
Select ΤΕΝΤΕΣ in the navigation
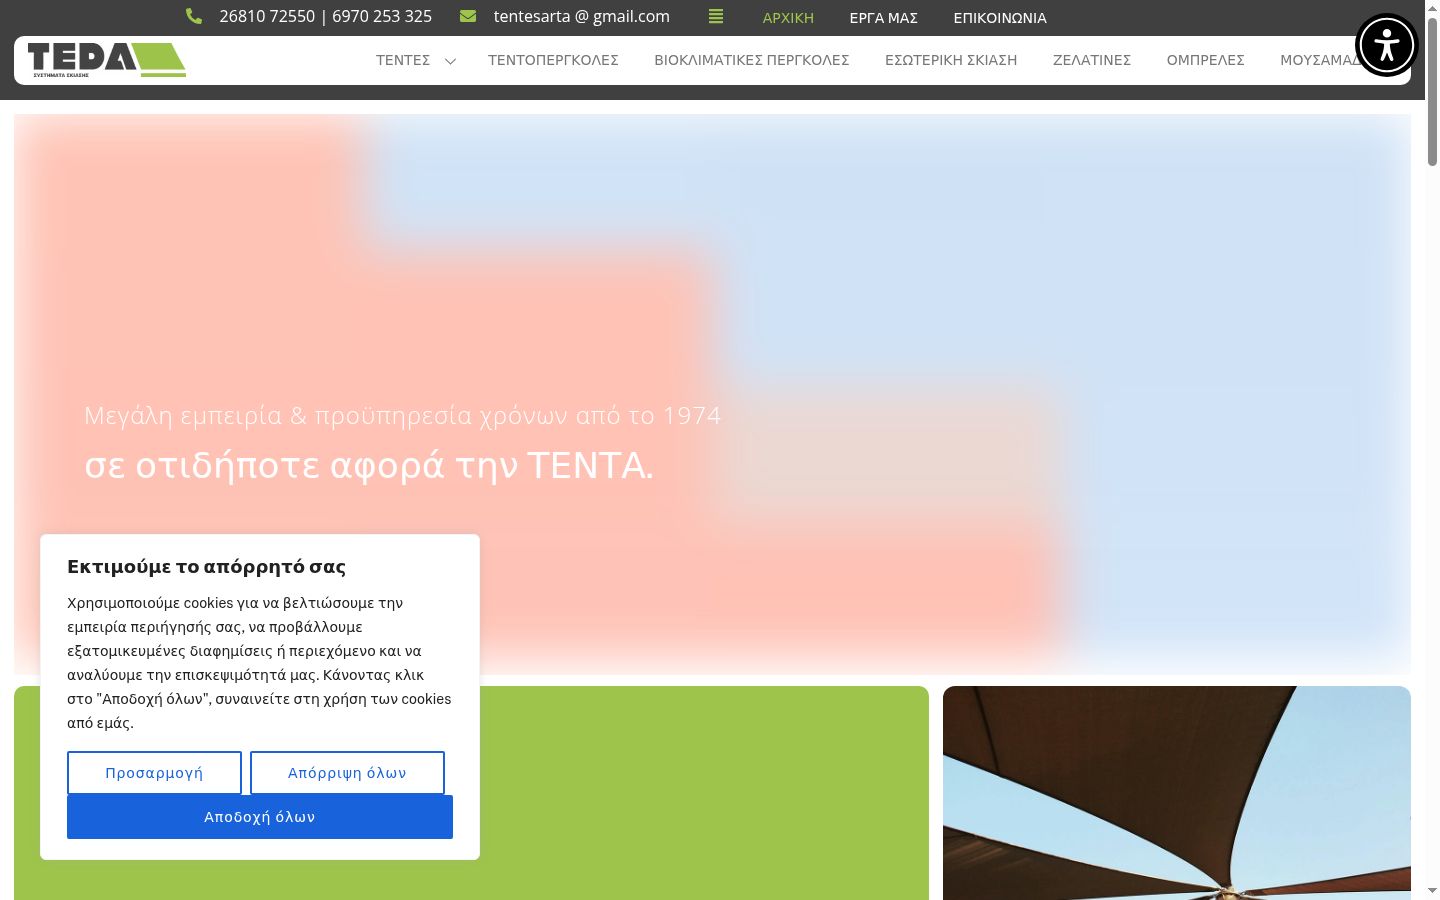403,60
